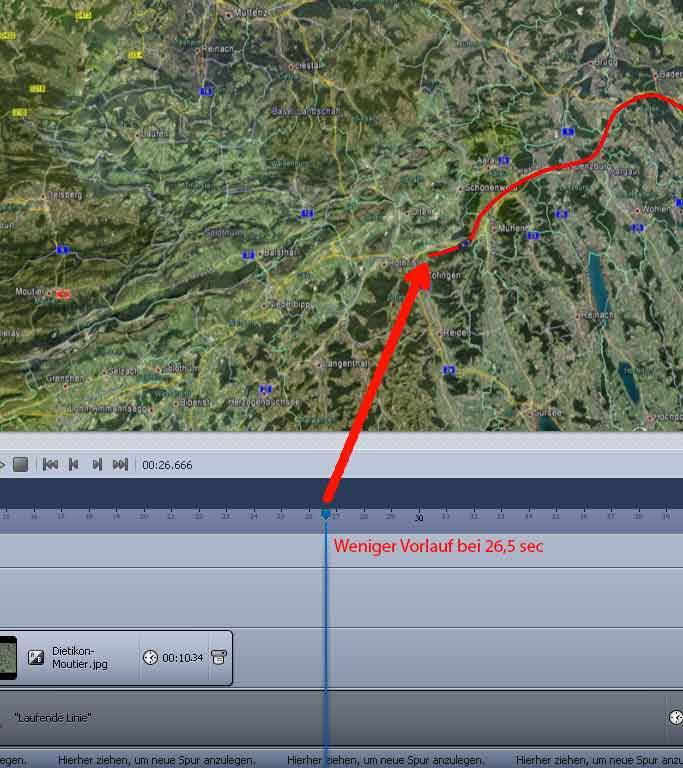Select the Dietikon-Moutier.jpg clip name

pos(80,657)
